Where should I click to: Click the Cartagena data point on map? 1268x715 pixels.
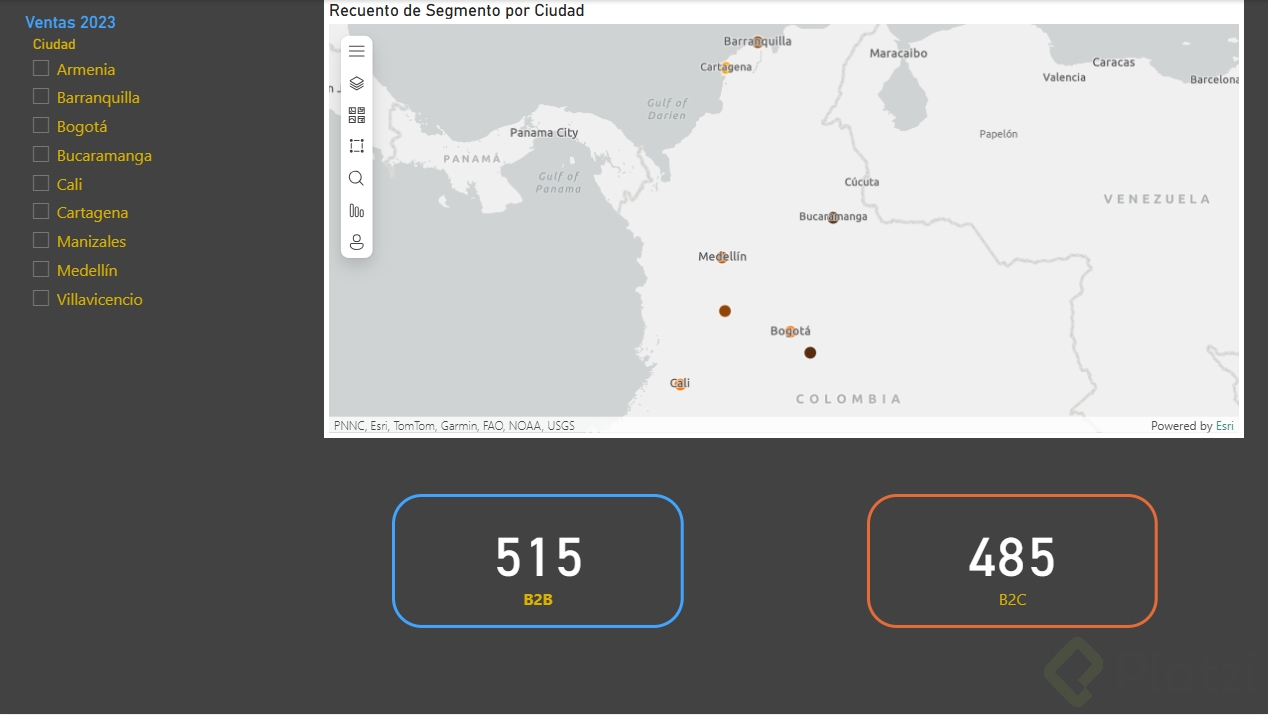(726, 68)
